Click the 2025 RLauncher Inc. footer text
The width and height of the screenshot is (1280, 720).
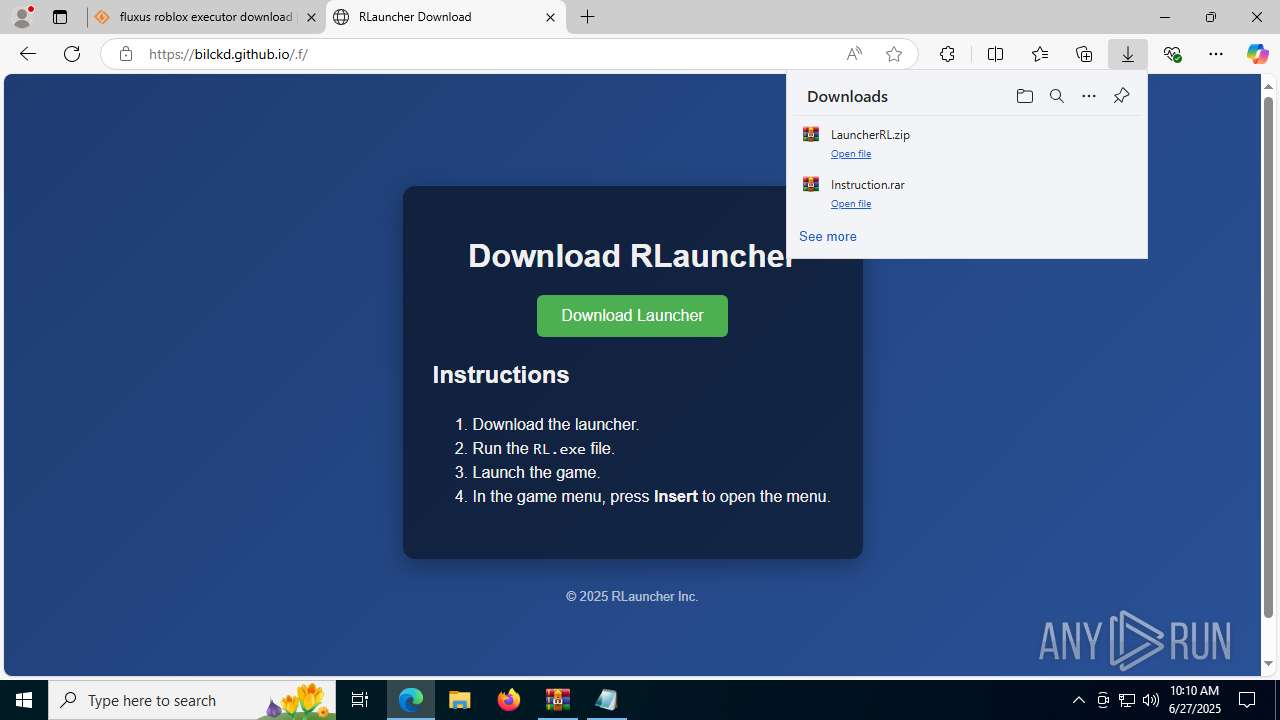pos(632,596)
